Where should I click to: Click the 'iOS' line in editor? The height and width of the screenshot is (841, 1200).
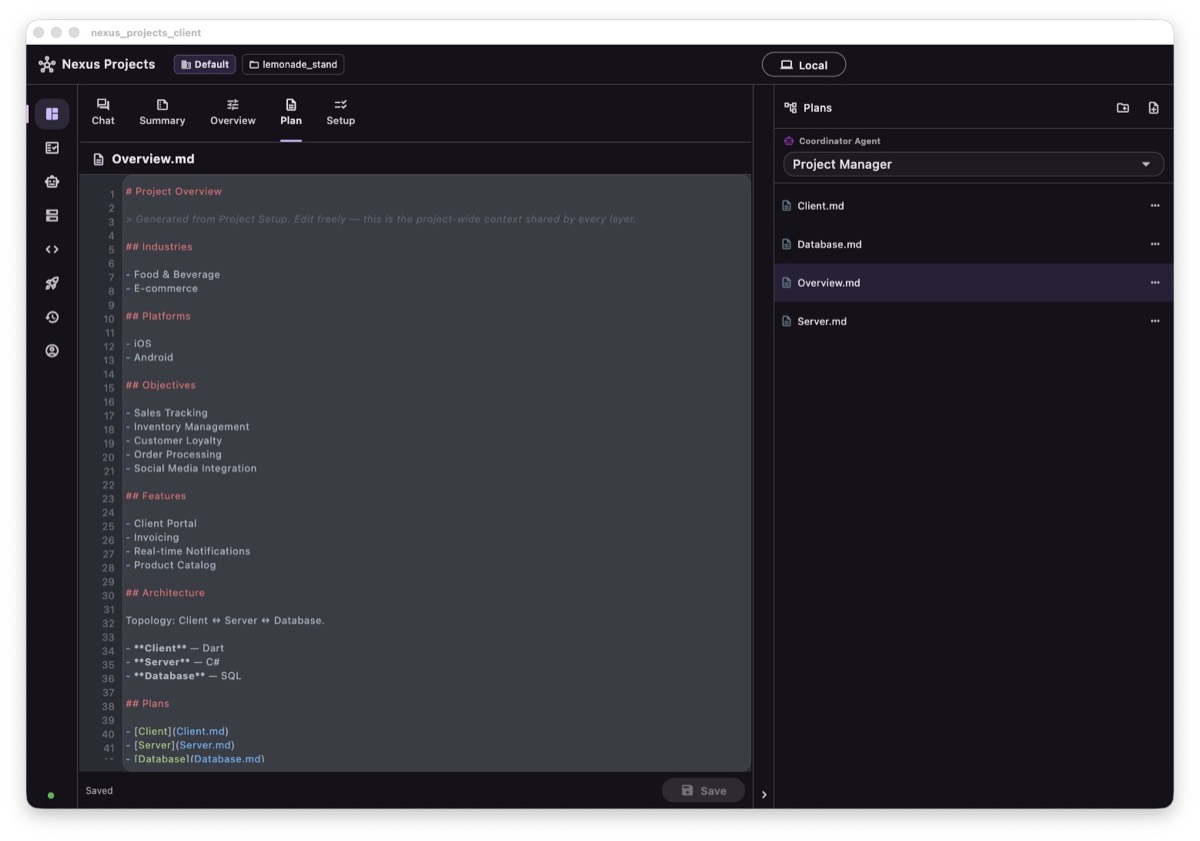pos(139,344)
